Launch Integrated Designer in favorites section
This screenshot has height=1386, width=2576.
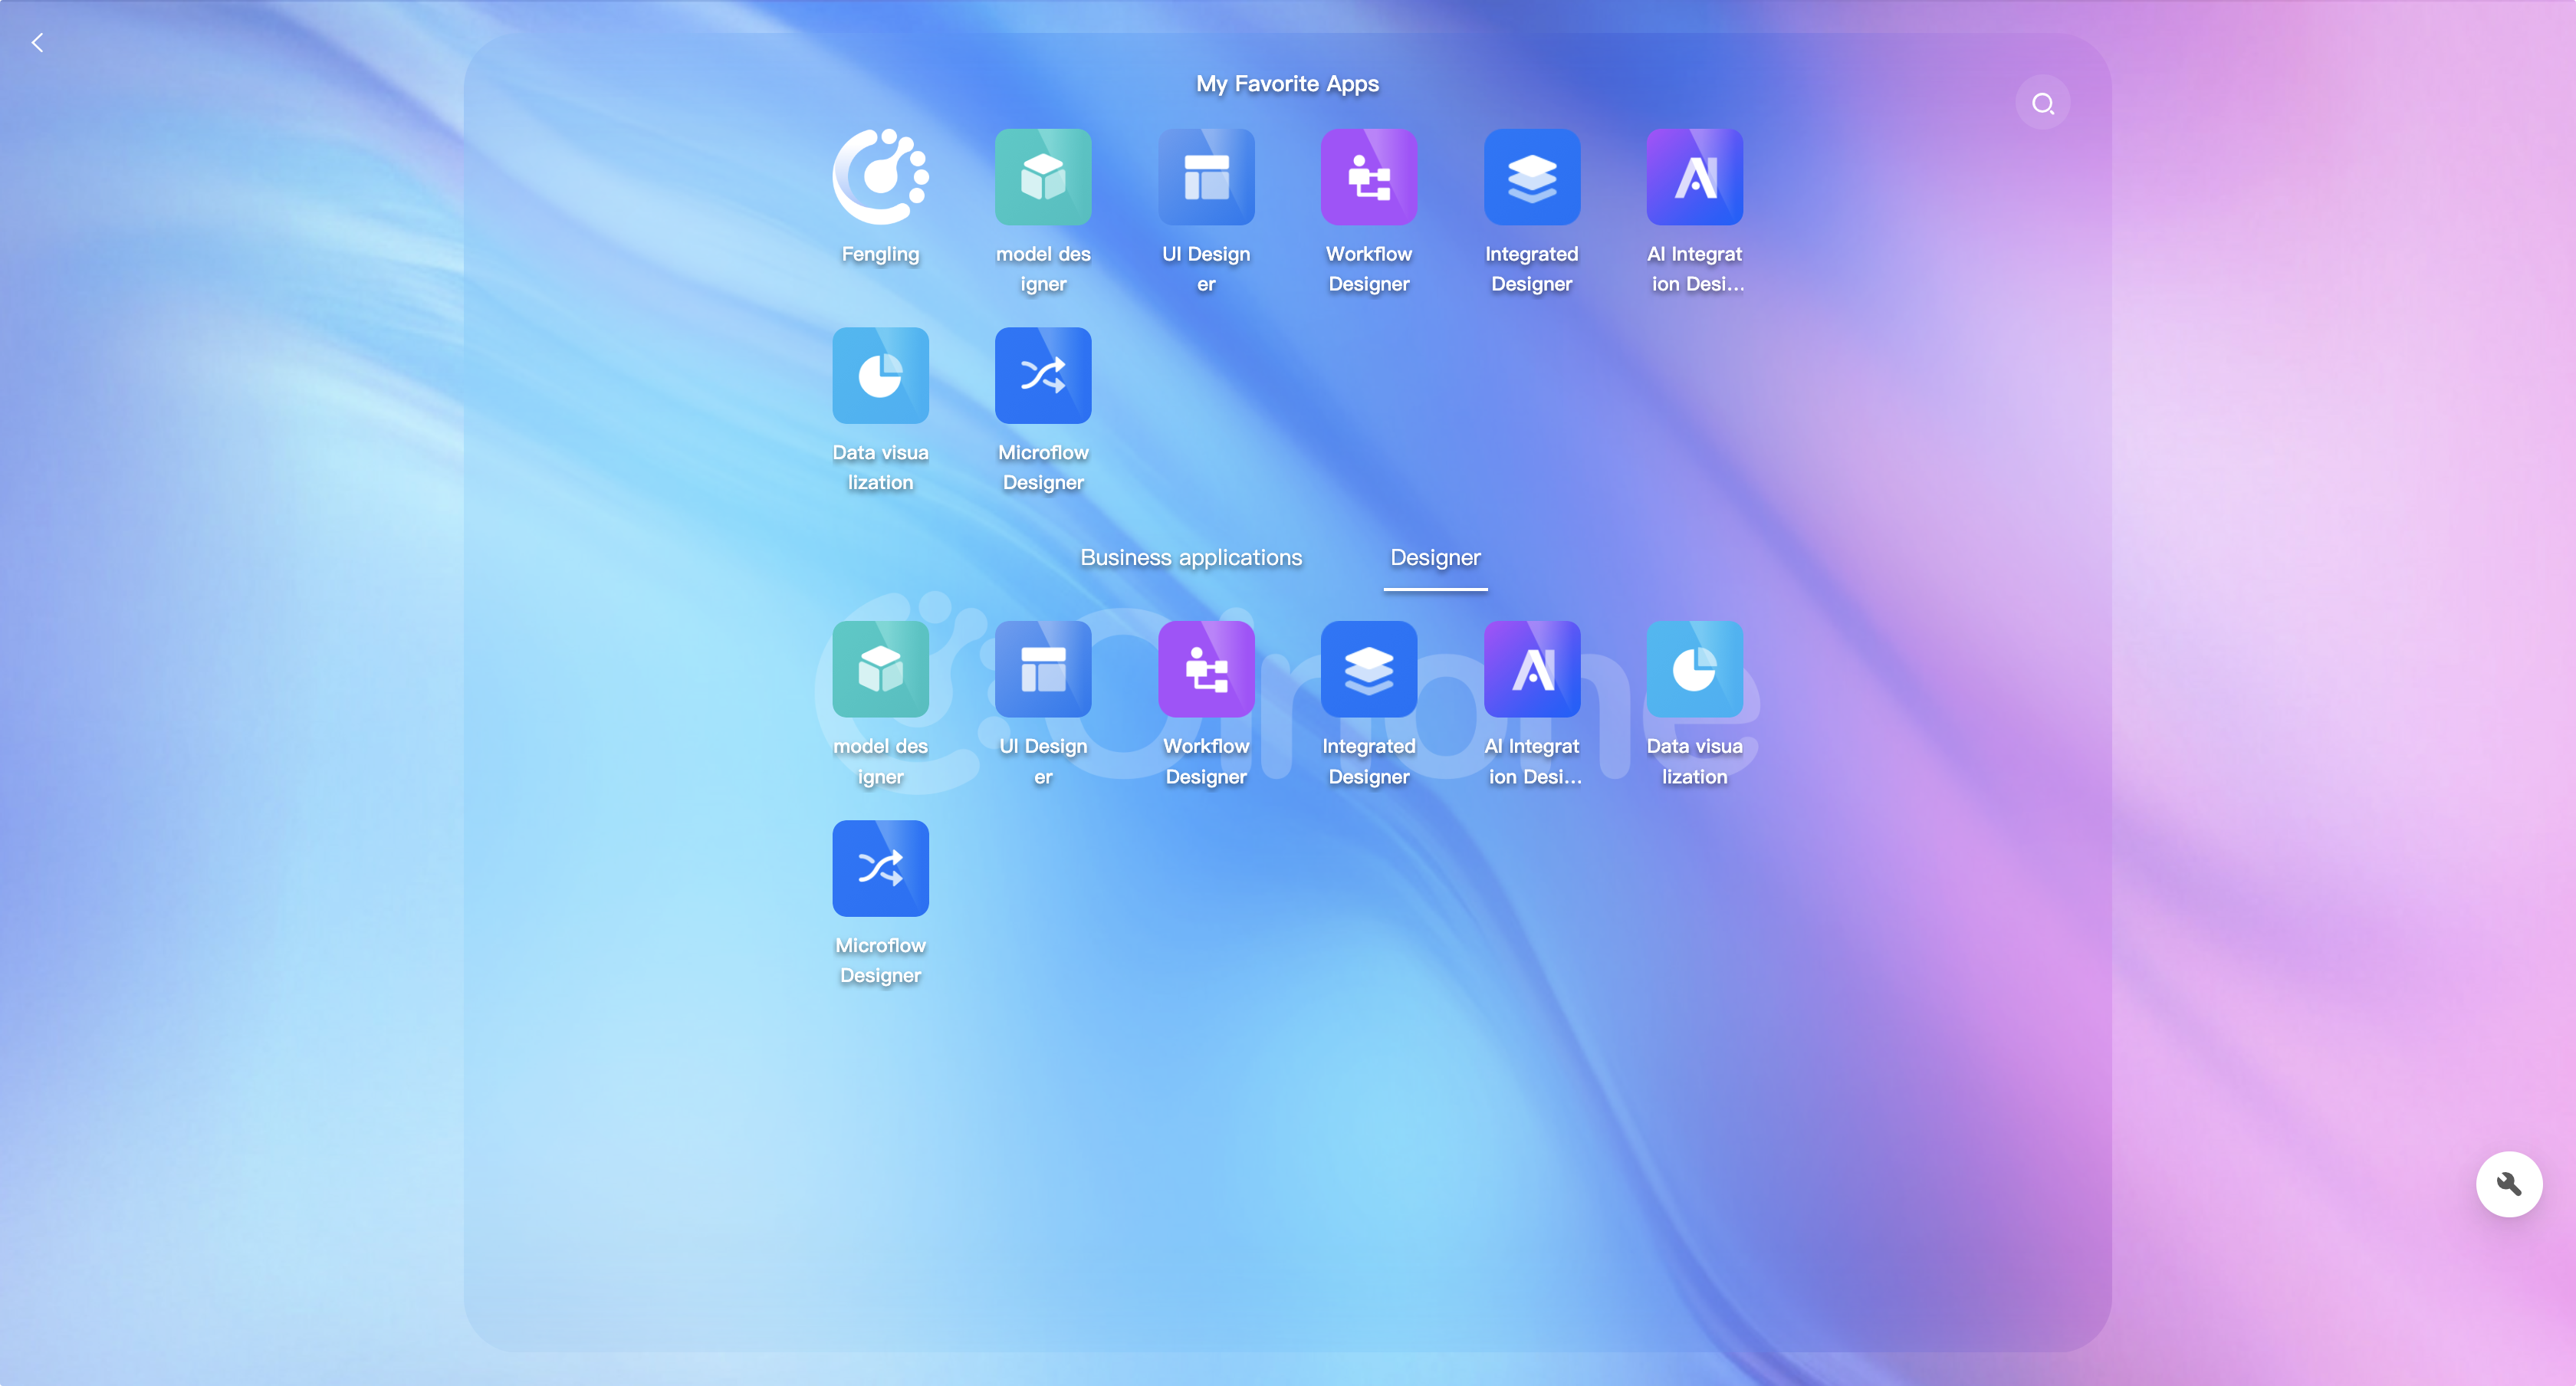(1531, 177)
